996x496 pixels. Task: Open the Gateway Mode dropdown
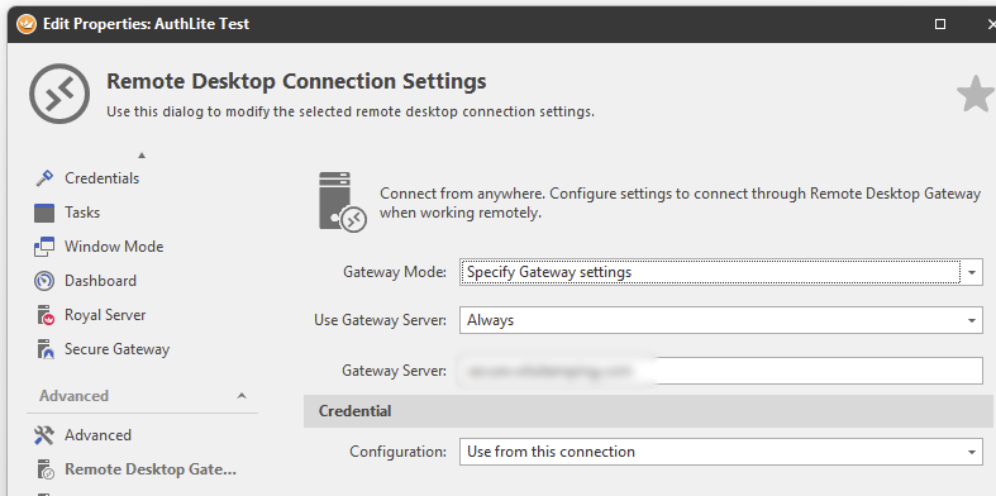tap(974, 272)
